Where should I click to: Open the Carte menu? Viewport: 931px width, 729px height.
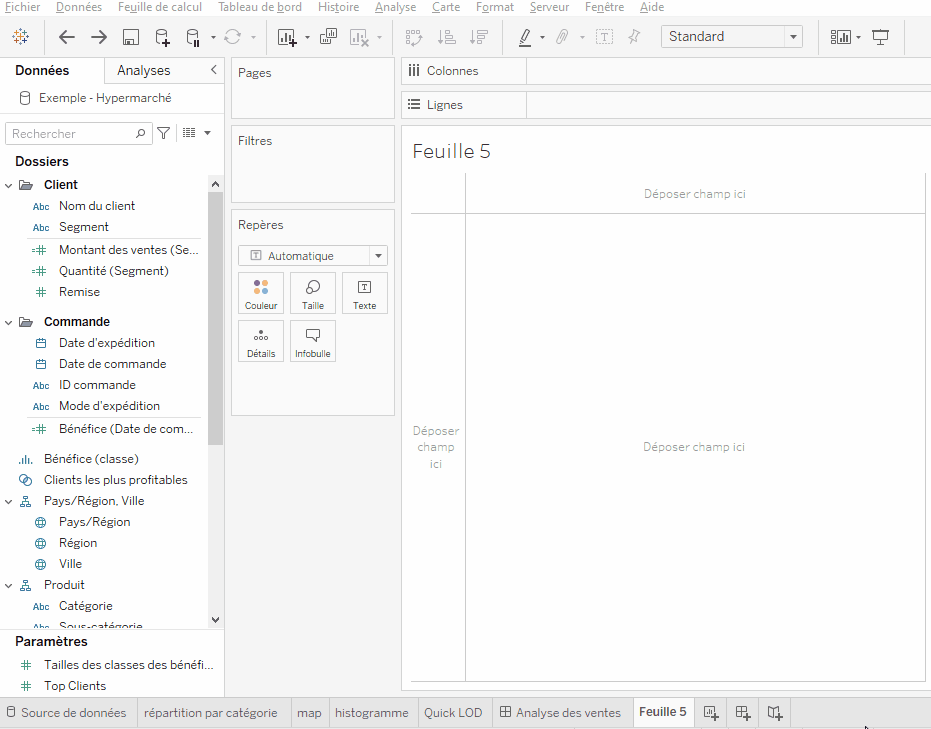click(446, 7)
